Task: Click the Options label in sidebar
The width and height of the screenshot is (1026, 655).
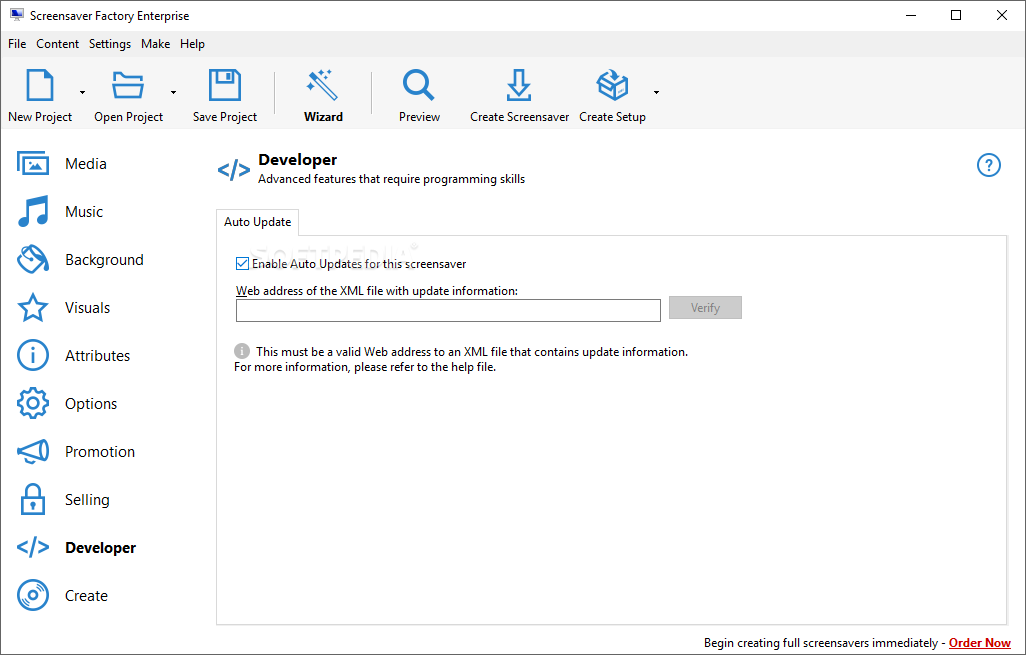Action: pyautogui.click(x=91, y=404)
